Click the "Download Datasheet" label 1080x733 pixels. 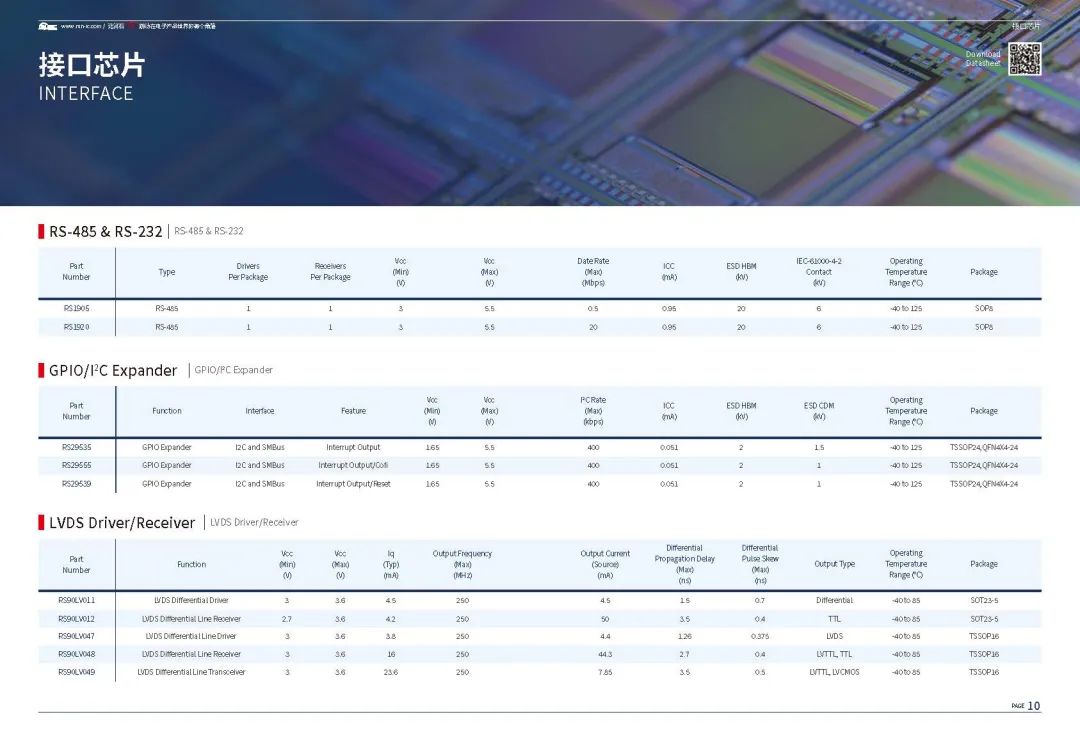coord(983,59)
